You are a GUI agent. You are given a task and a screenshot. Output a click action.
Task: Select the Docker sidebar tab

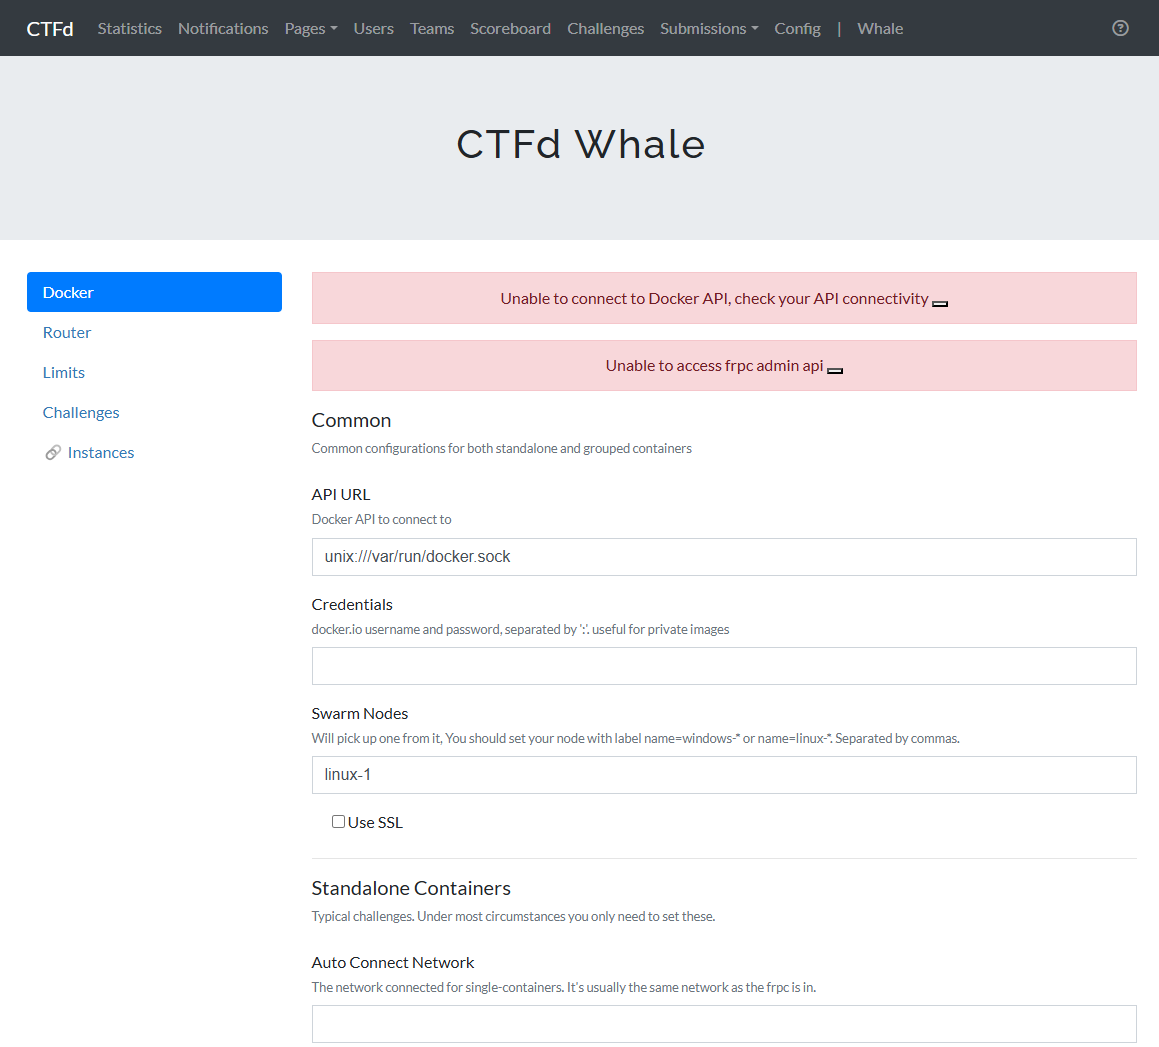154,292
